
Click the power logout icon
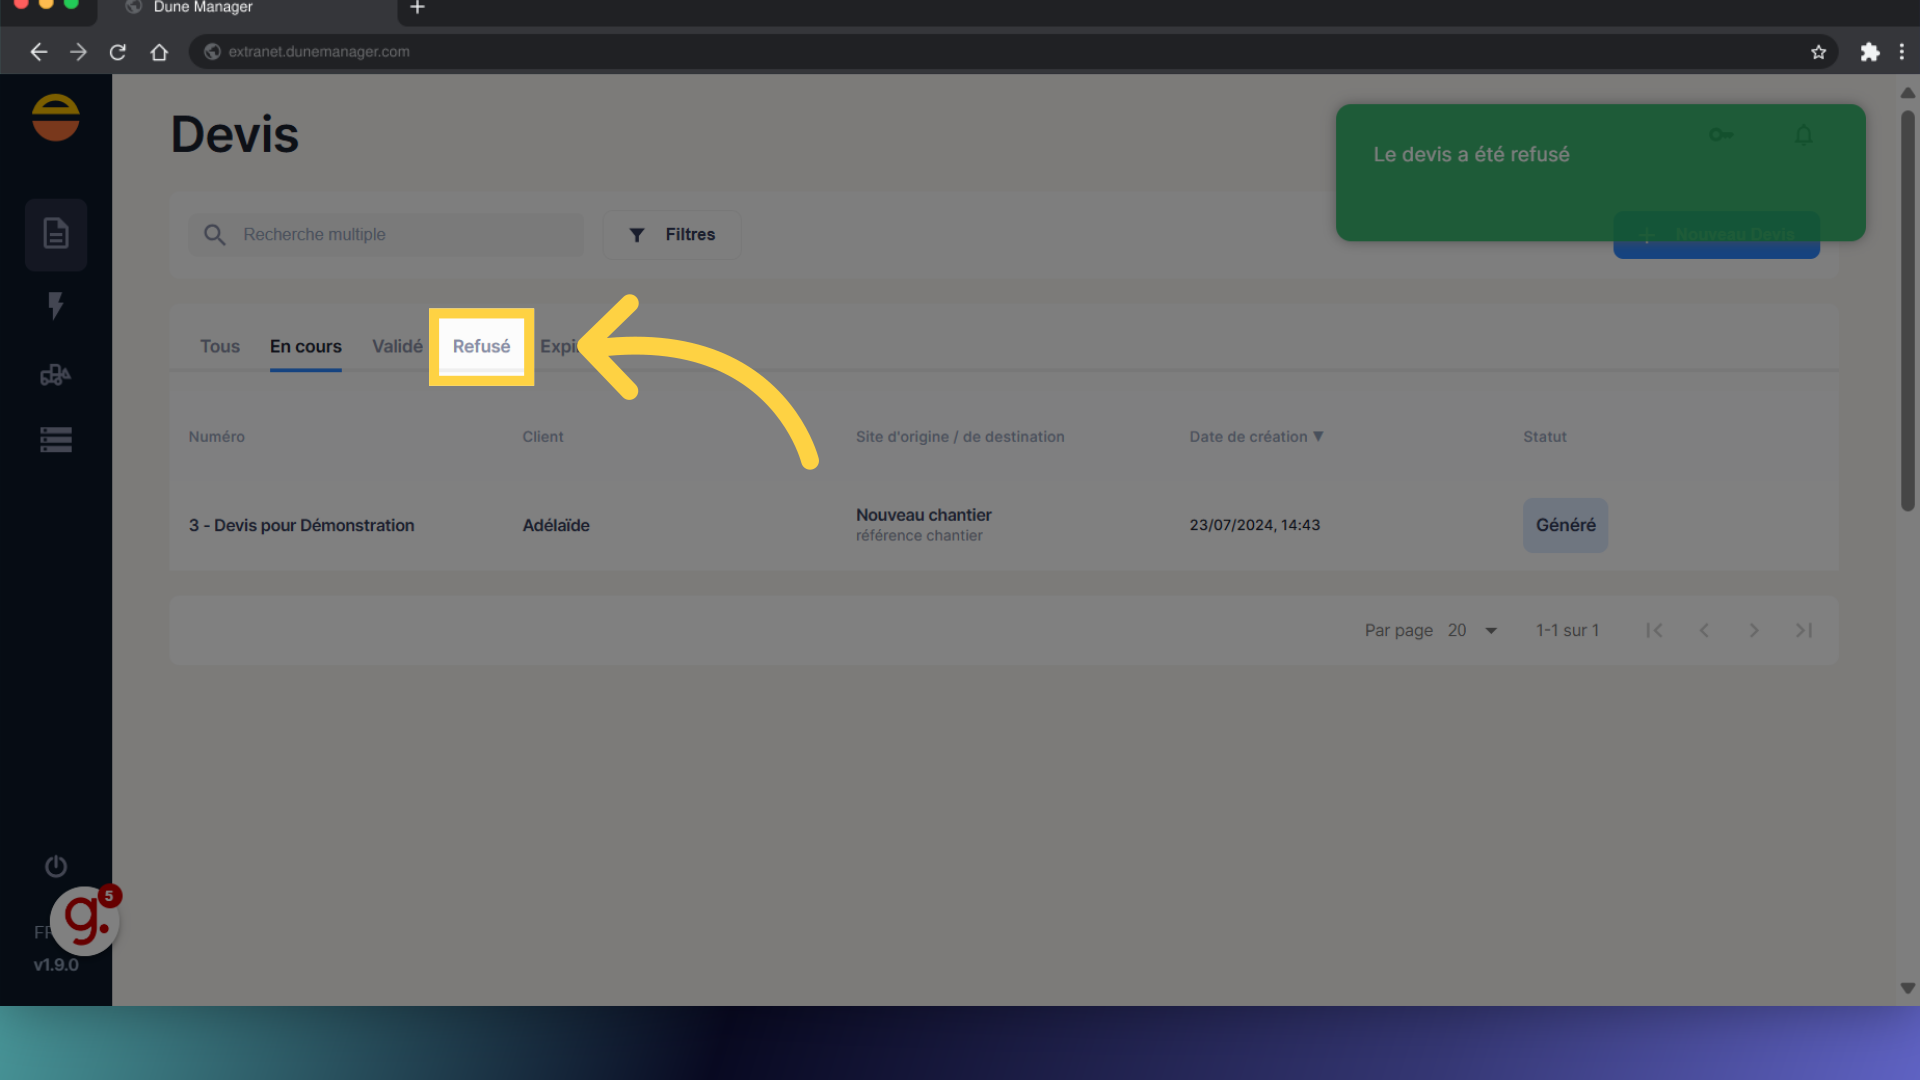tap(56, 866)
